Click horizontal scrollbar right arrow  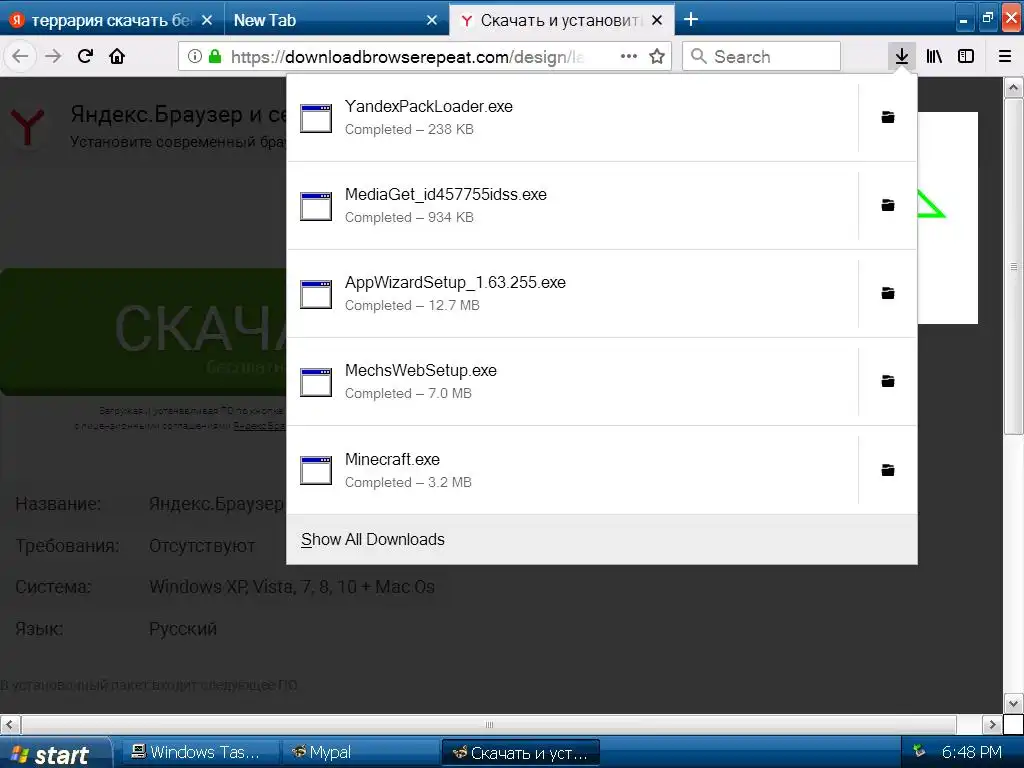point(992,724)
